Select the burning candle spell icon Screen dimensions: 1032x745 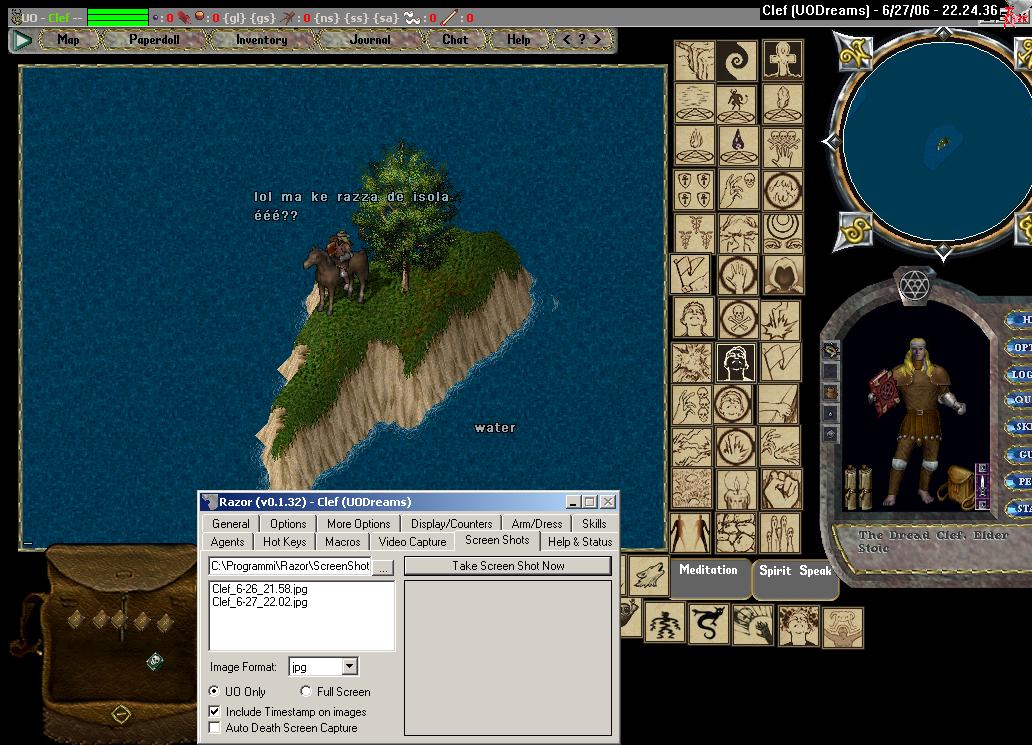736,489
